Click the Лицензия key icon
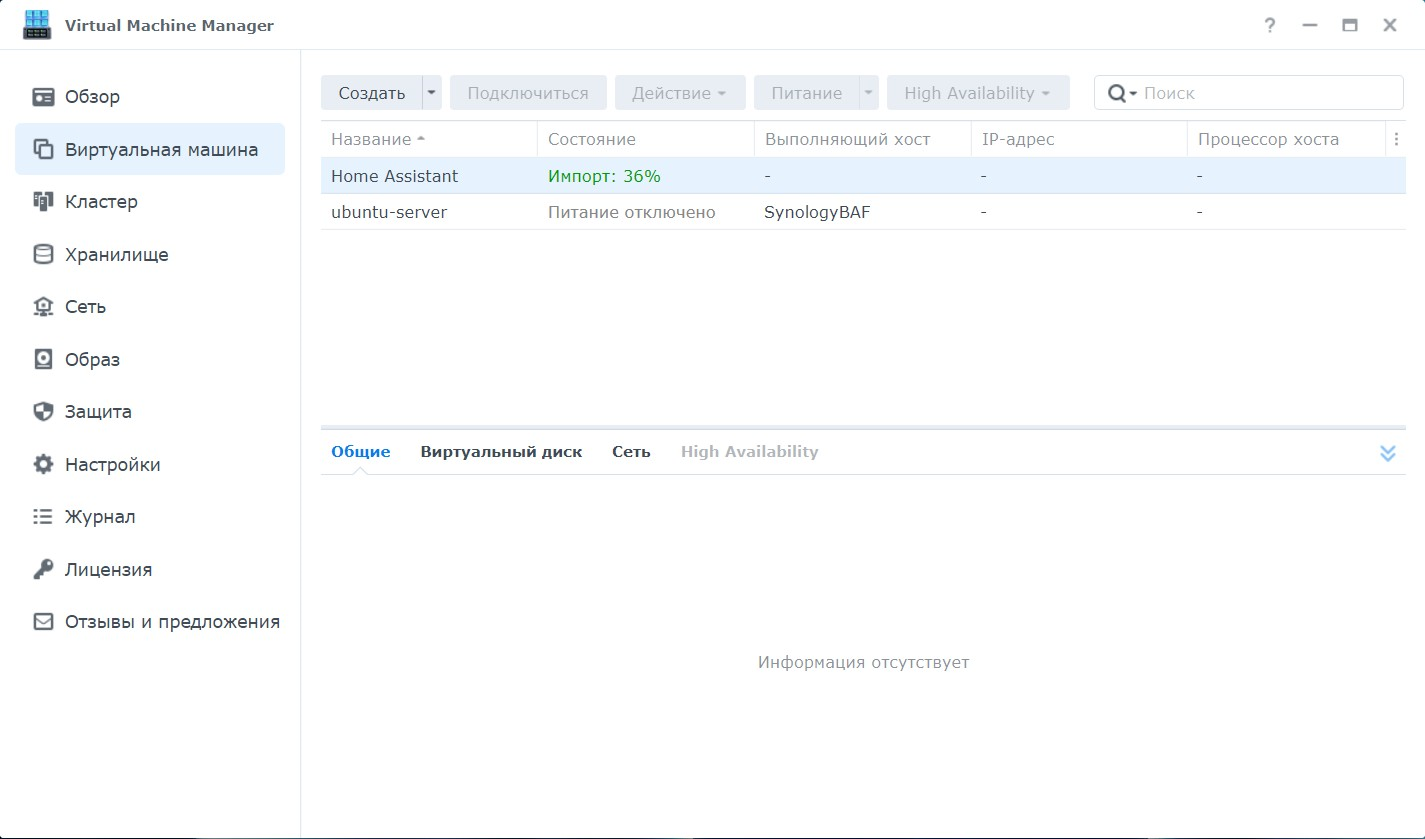This screenshot has height=839, width=1425. [43, 569]
